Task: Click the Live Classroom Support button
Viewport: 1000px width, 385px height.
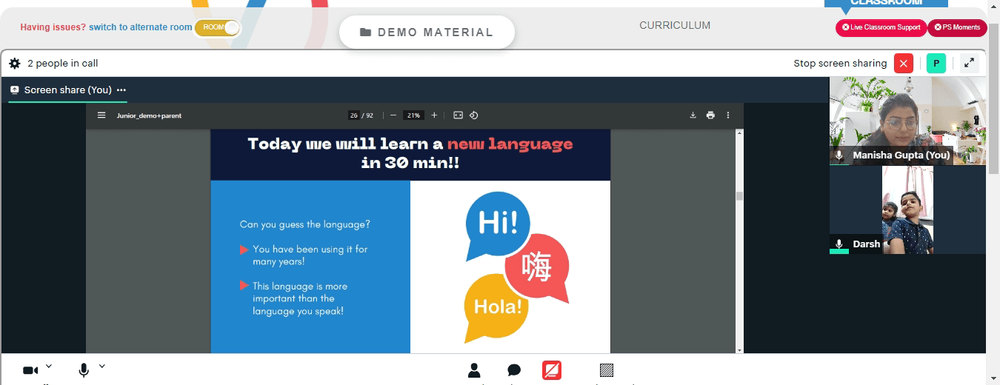Action: pos(880,27)
